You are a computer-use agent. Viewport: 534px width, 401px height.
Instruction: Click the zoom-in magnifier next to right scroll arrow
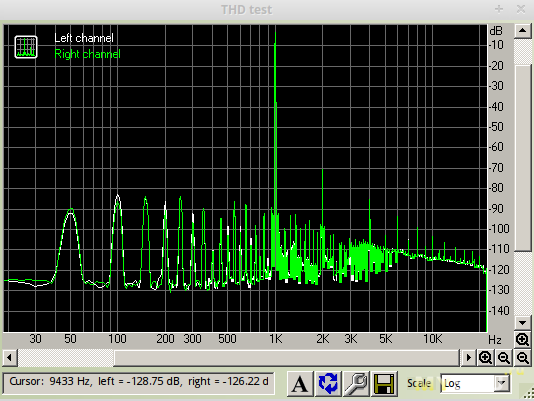click(x=485, y=358)
